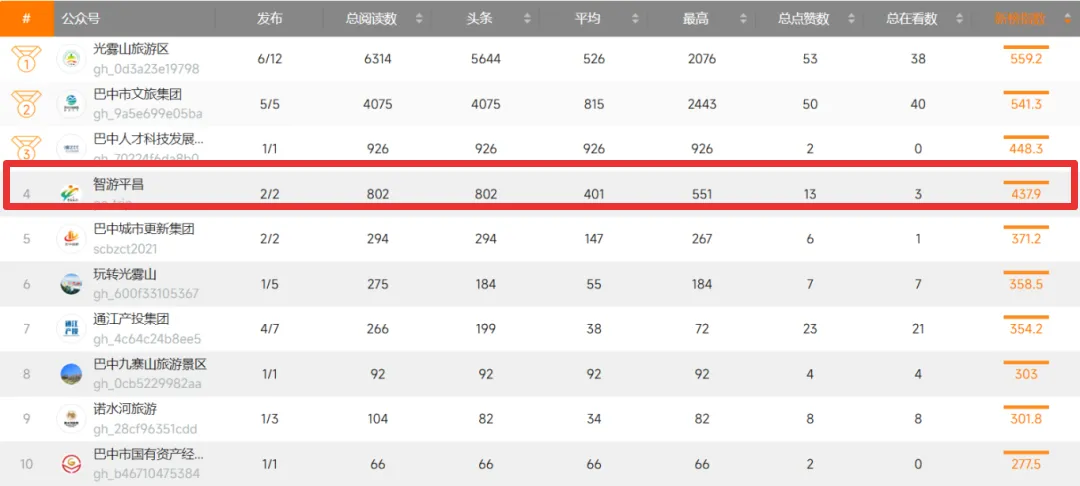Click 巴中市国有资产经营 account logo
Viewport: 1080px width, 486px height.
click(71, 463)
